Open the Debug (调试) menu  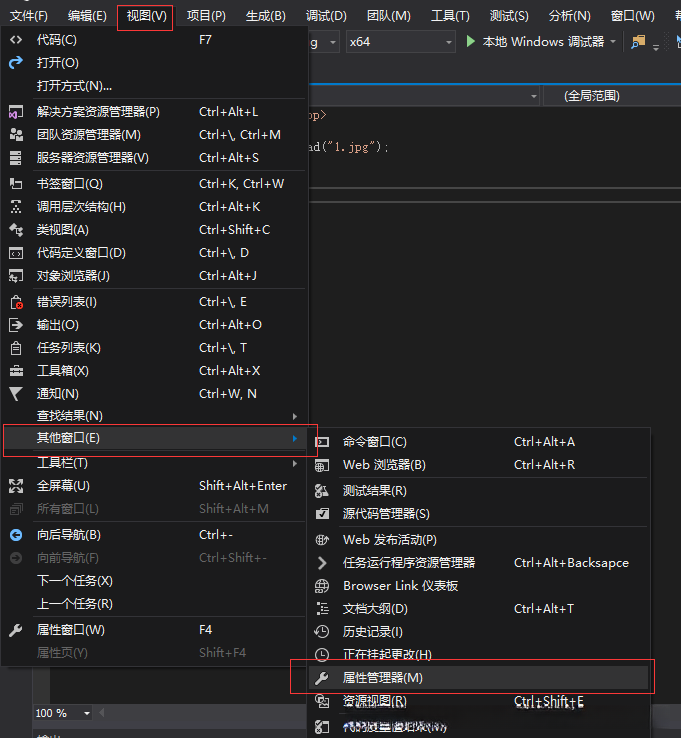tap(326, 16)
